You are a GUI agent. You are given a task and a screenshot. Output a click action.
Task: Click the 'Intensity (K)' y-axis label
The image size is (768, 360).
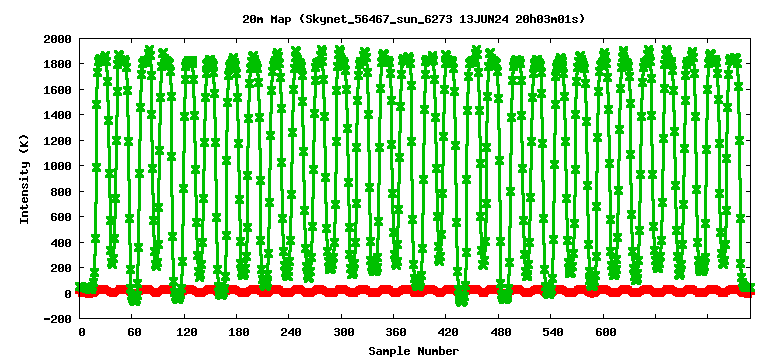click(x=24, y=178)
